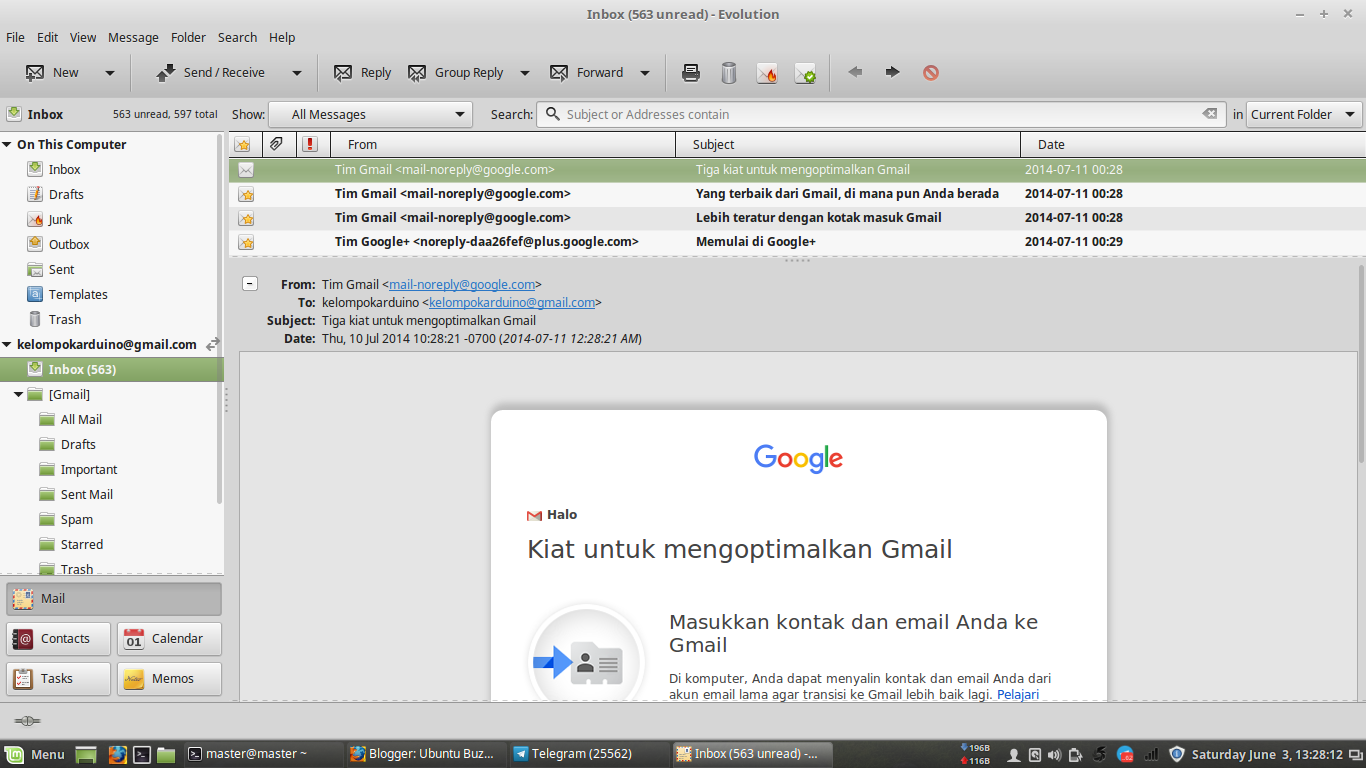Screen dimensions: 1366x768
Task: Select the Templates folder
Action: coord(78,295)
